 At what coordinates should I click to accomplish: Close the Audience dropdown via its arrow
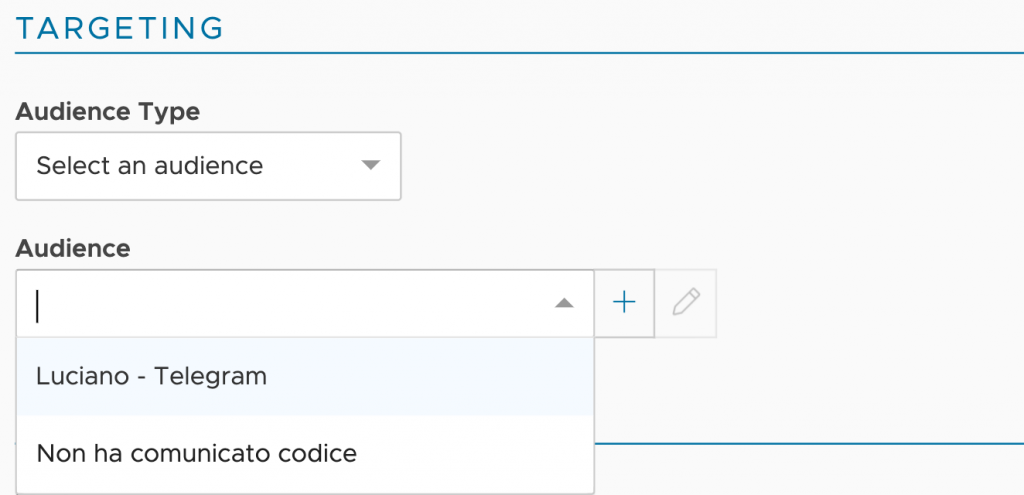coord(564,303)
